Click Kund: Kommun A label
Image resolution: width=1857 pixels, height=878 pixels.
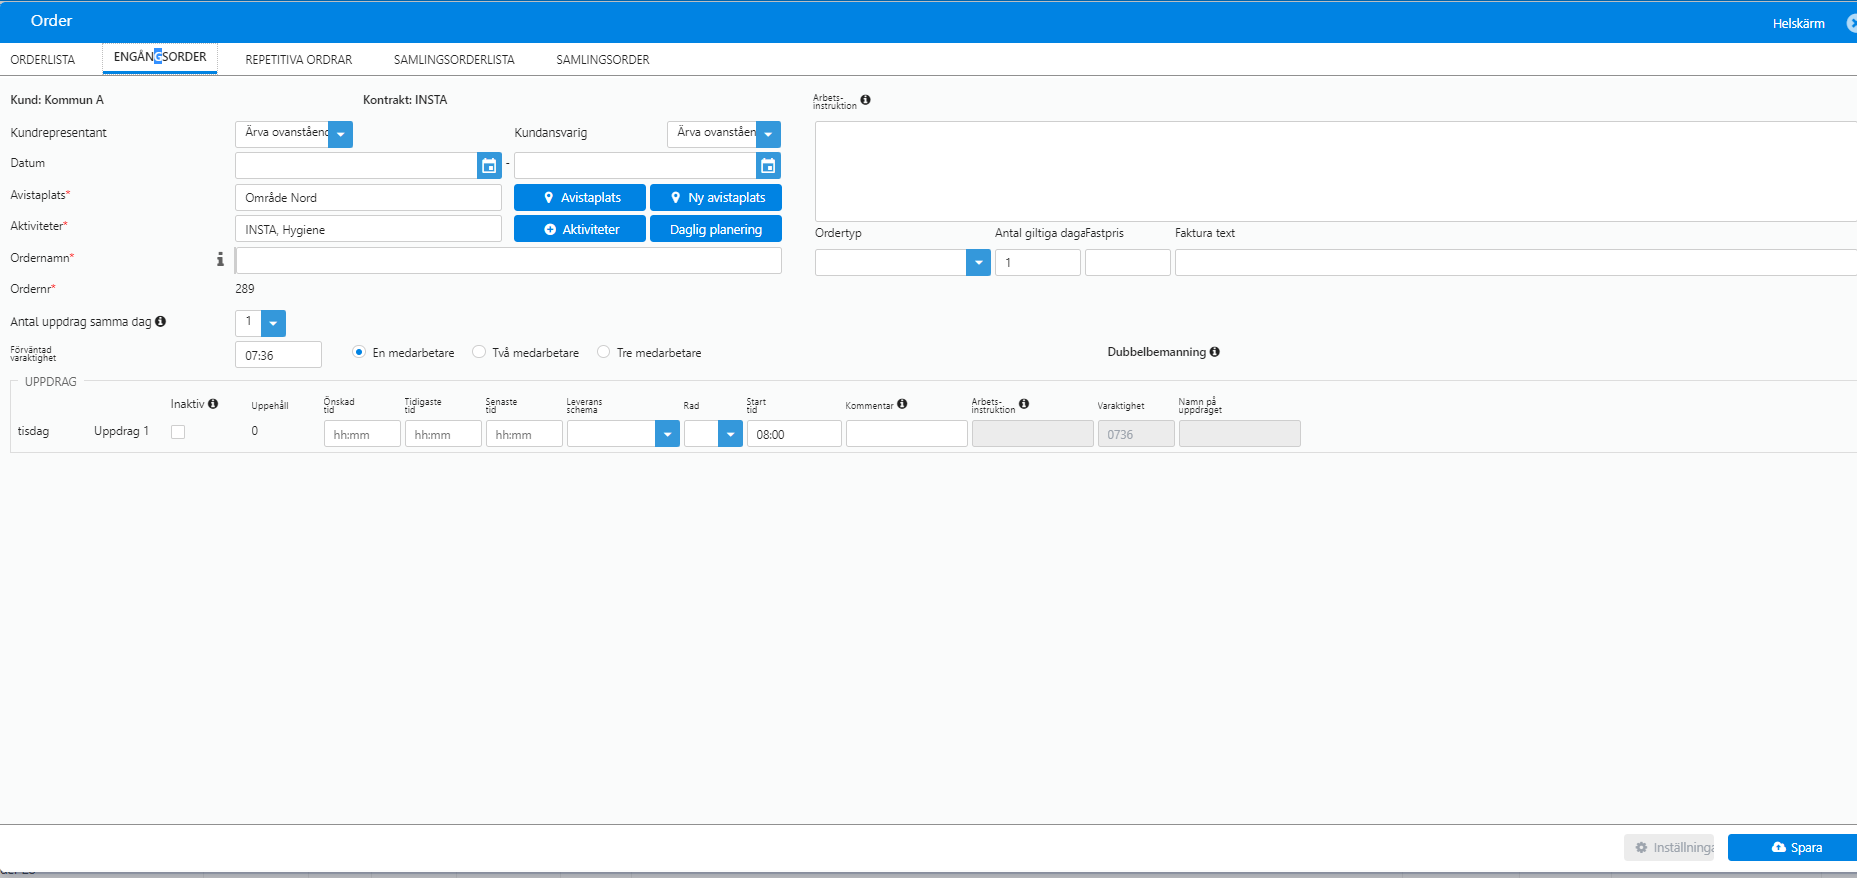[57, 100]
